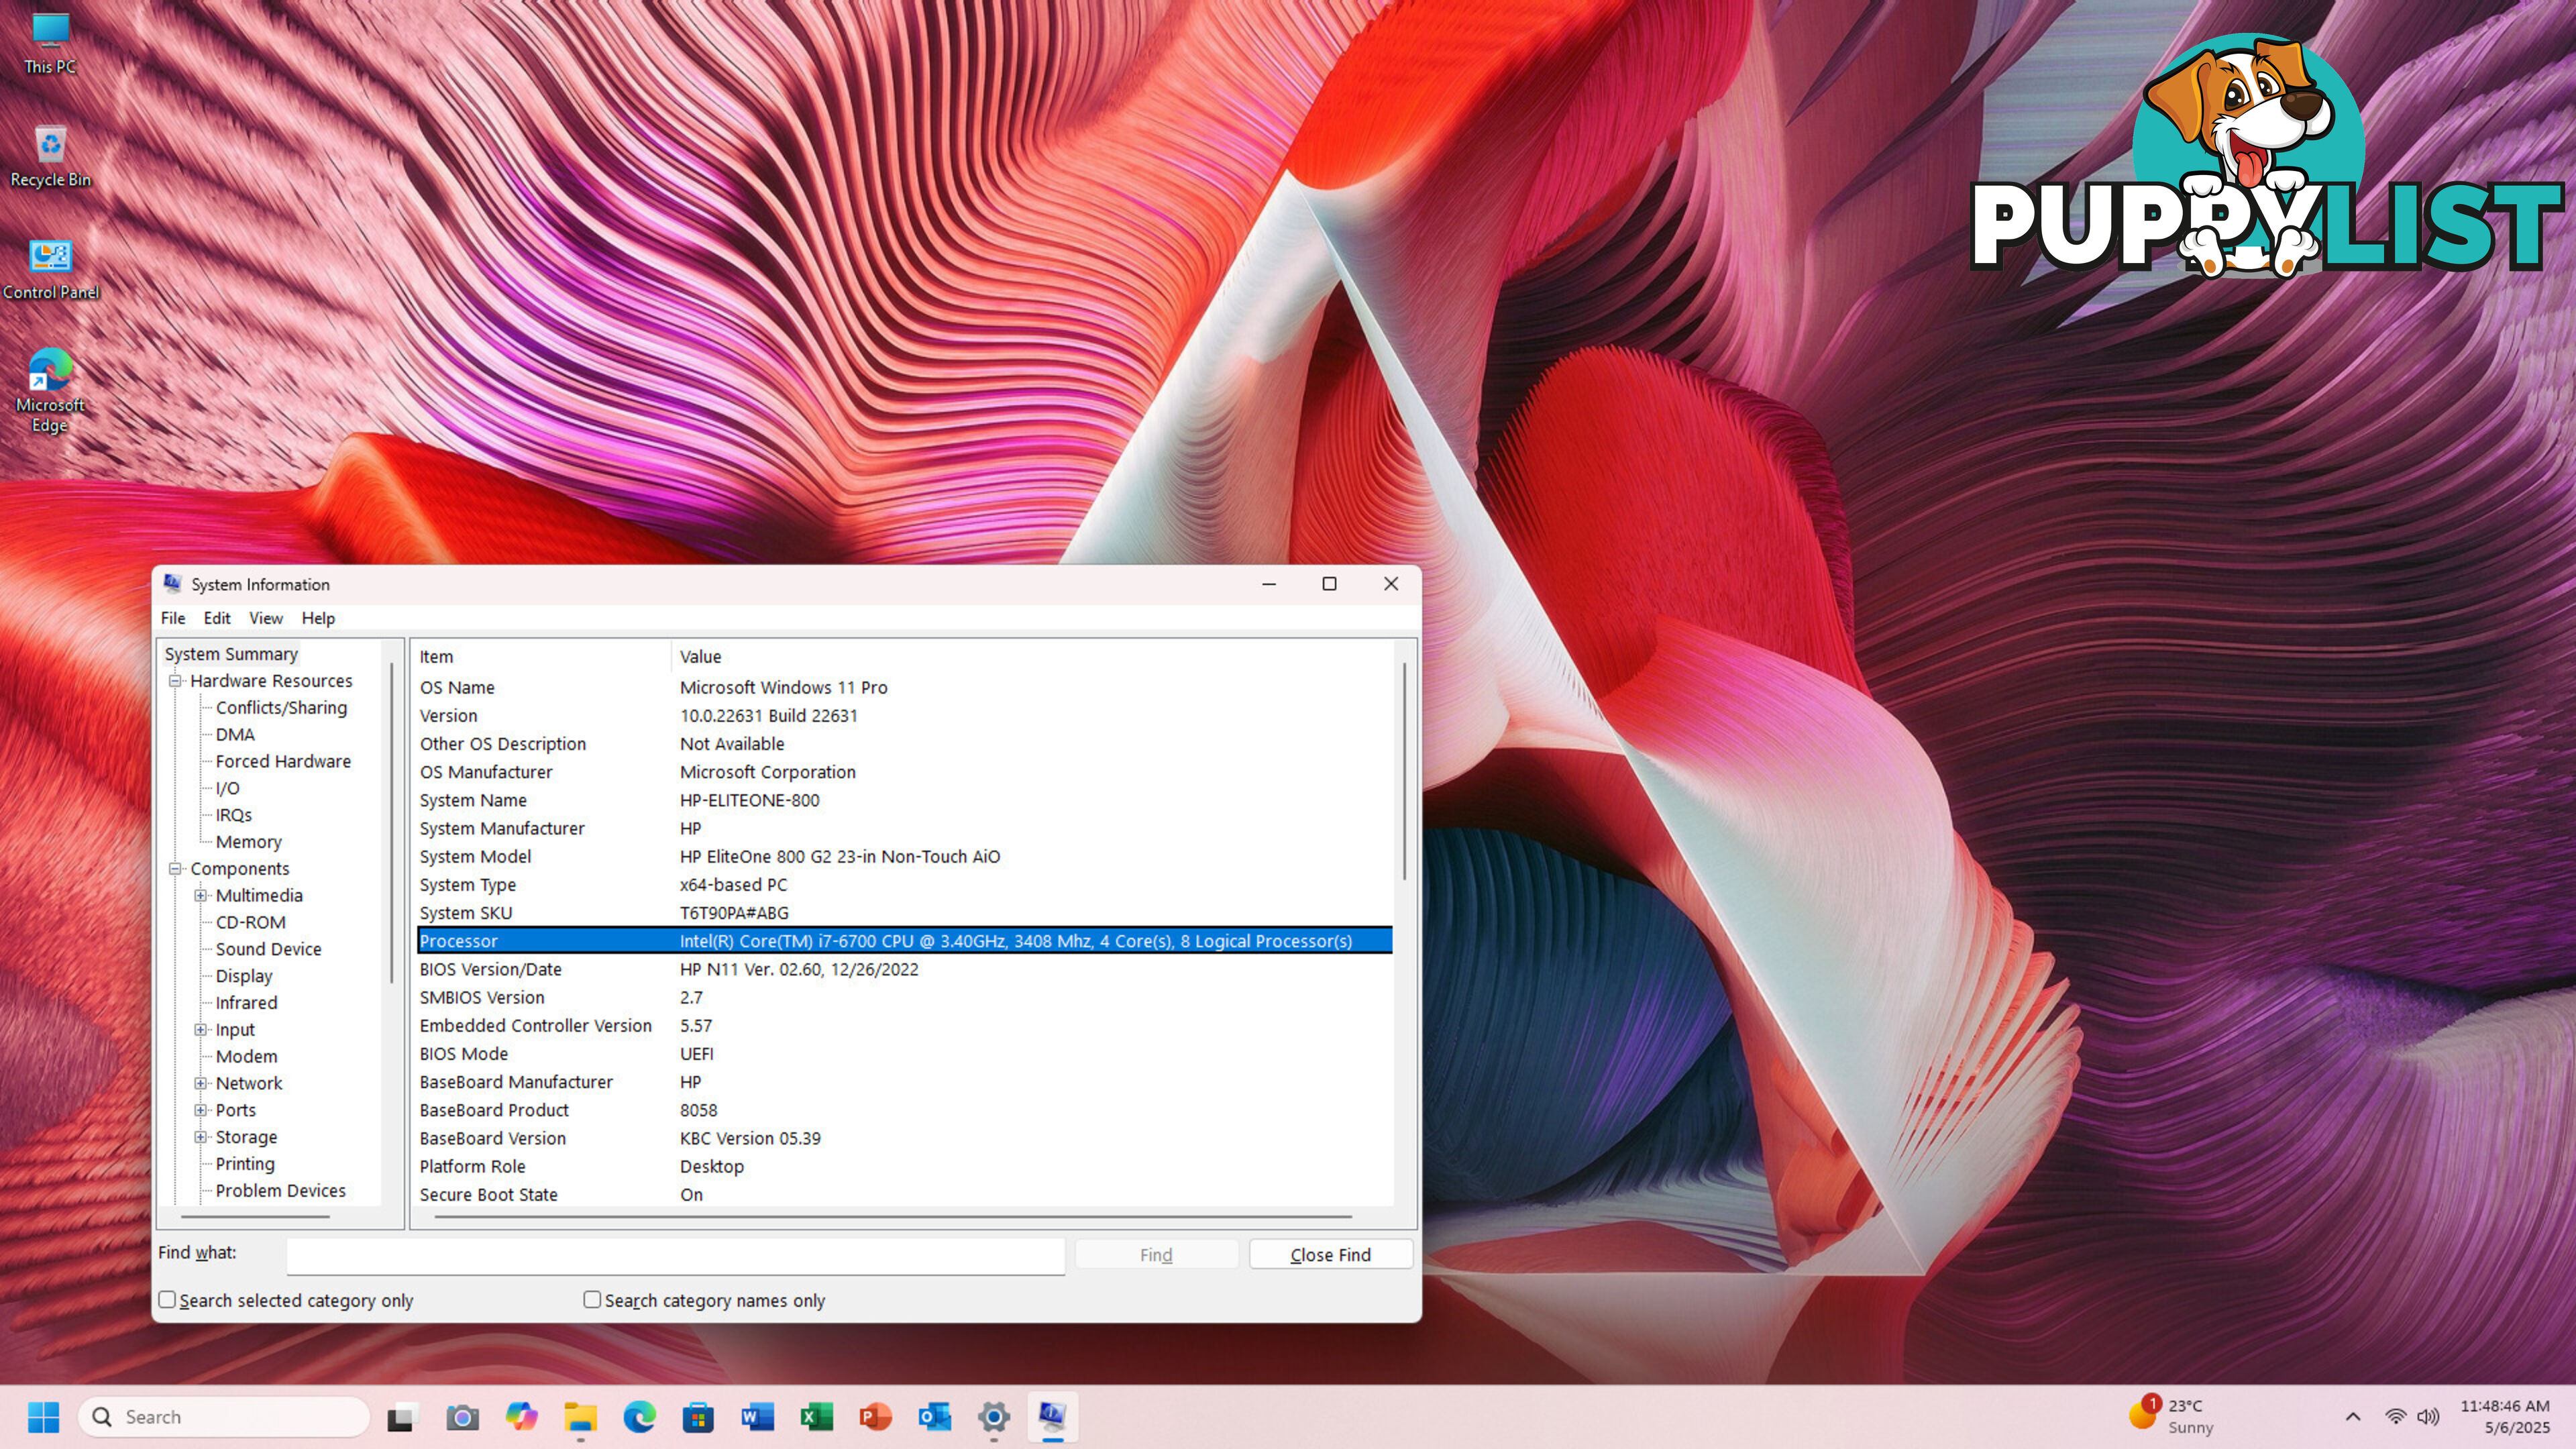The height and width of the screenshot is (1449, 2576).
Task: Click the Close Find button
Action: point(1330,1254)
